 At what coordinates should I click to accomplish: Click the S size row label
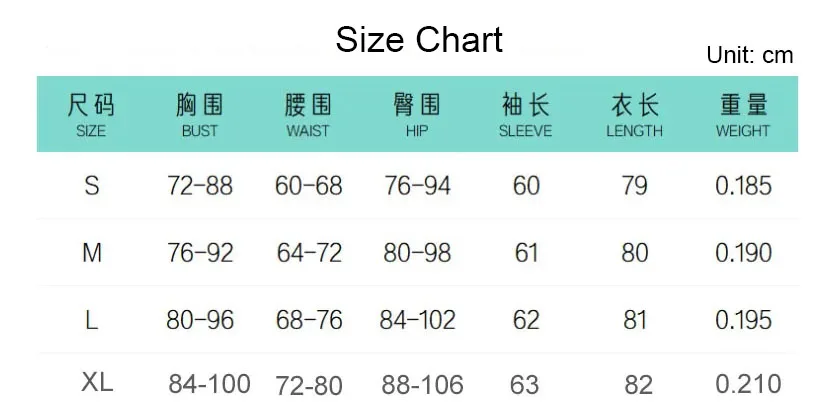[x=92, y=185]
